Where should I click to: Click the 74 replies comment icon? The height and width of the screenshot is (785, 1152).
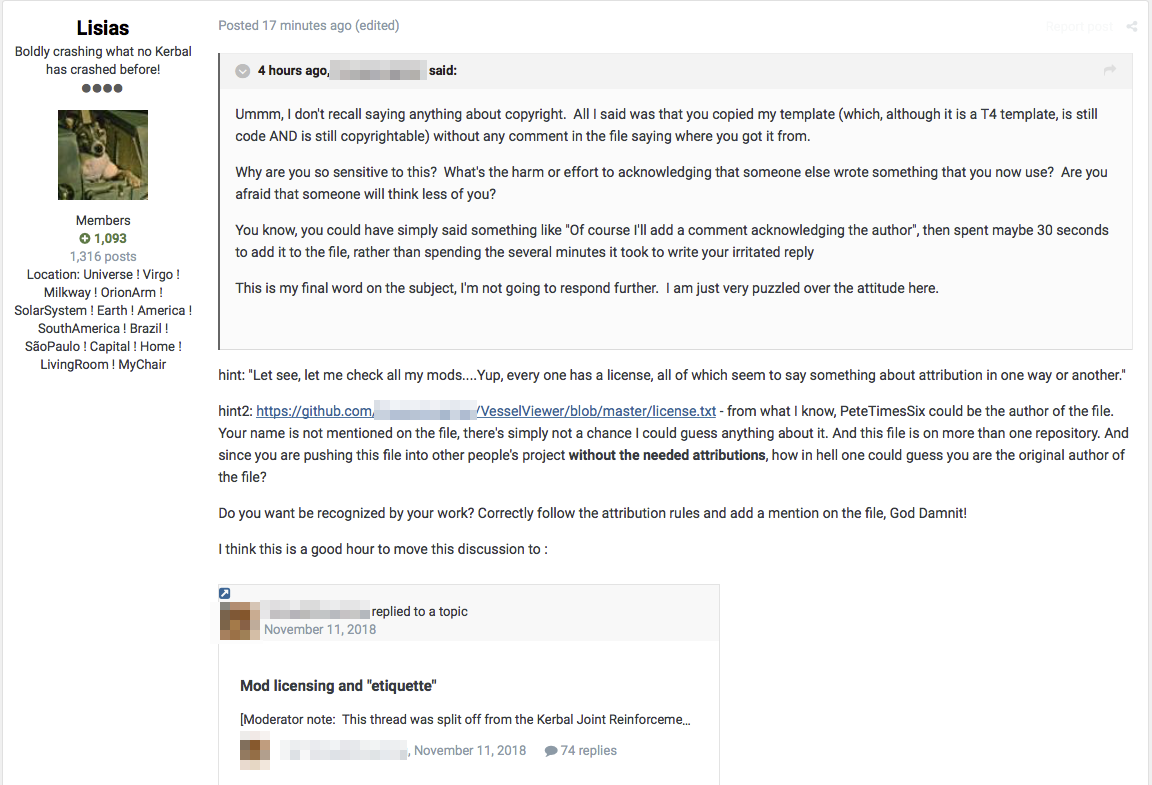[x=550, y=751]
